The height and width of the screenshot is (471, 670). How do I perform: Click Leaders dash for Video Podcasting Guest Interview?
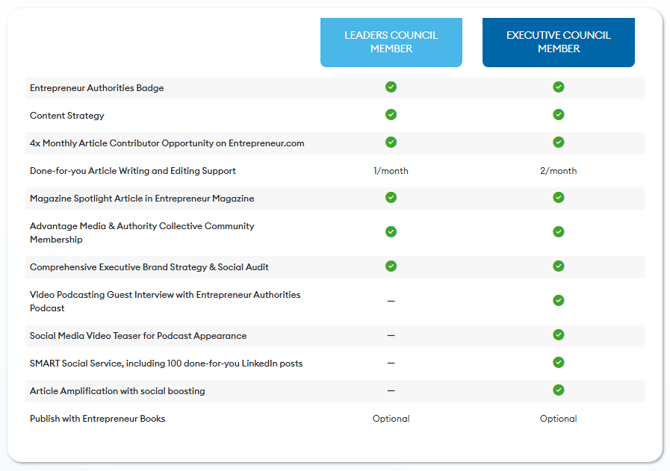click(x=391, y=301)
